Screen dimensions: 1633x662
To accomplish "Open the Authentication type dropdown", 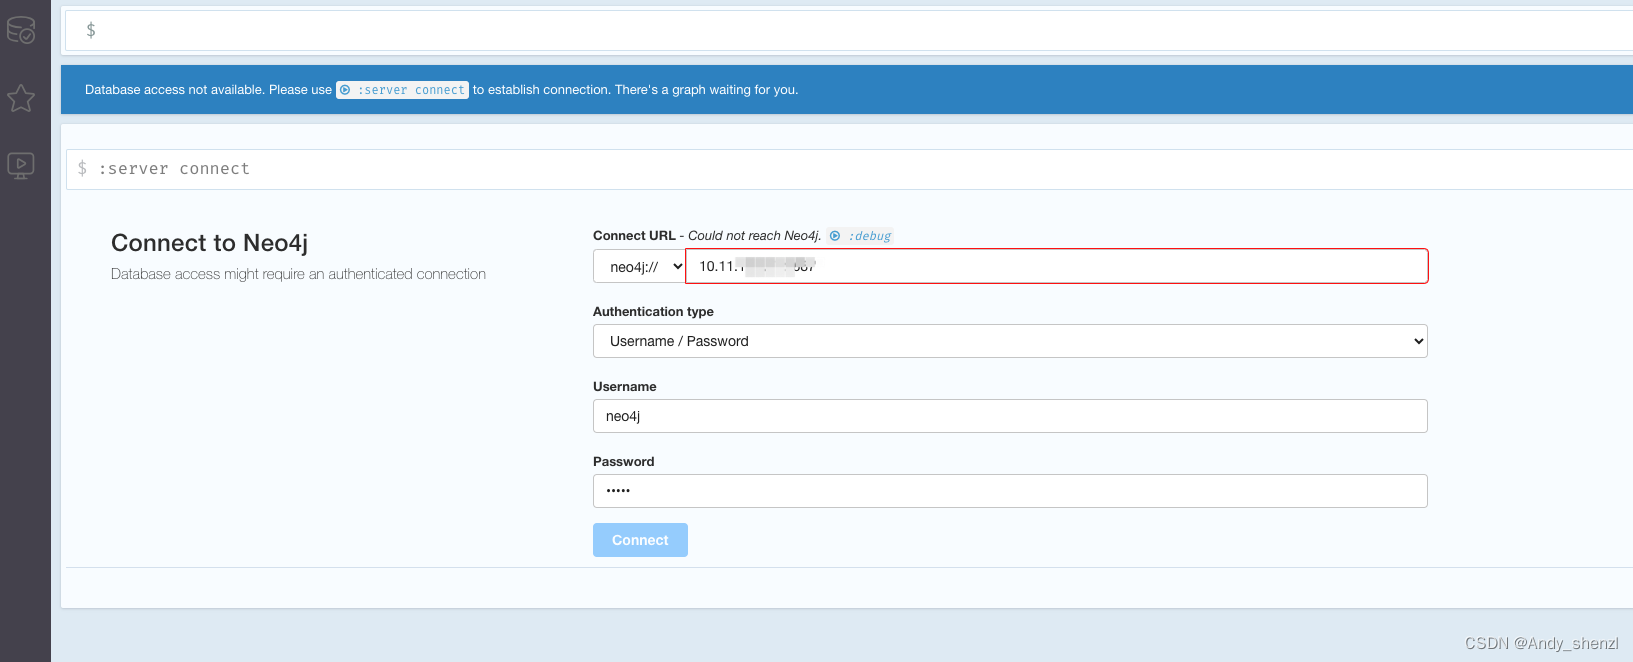I will click(1010, 341).
